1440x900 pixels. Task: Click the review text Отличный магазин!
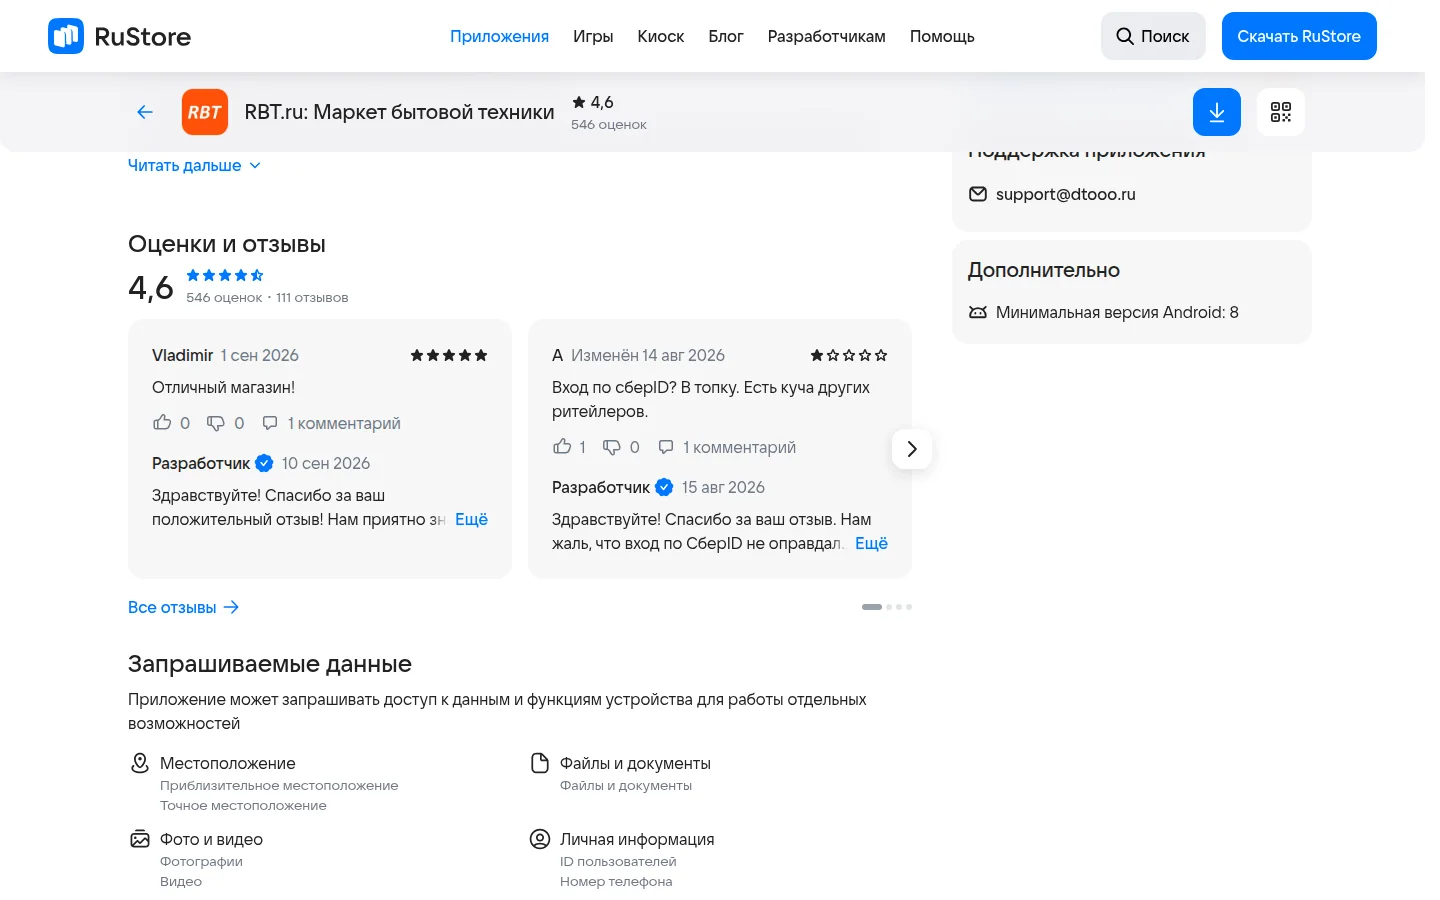click(x=223, y=387)
